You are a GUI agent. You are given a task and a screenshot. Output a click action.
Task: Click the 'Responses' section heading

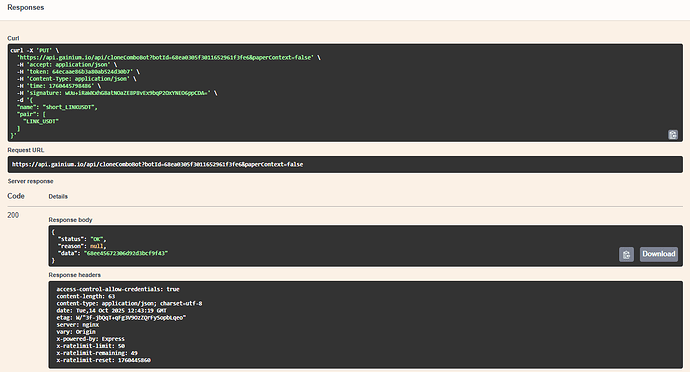click(26, 7)
